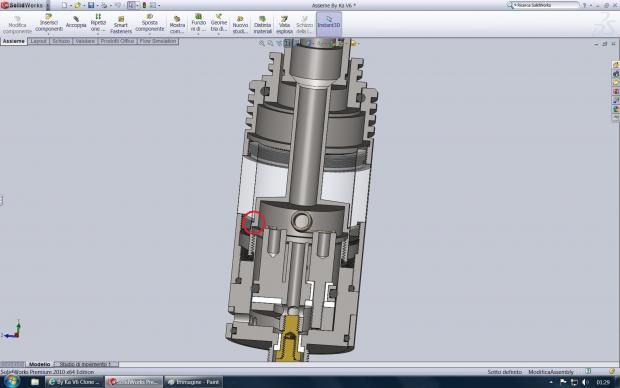620x388 pixels.
Task: Select the Modello tab at bottom
Action: (x=40, y=364)
